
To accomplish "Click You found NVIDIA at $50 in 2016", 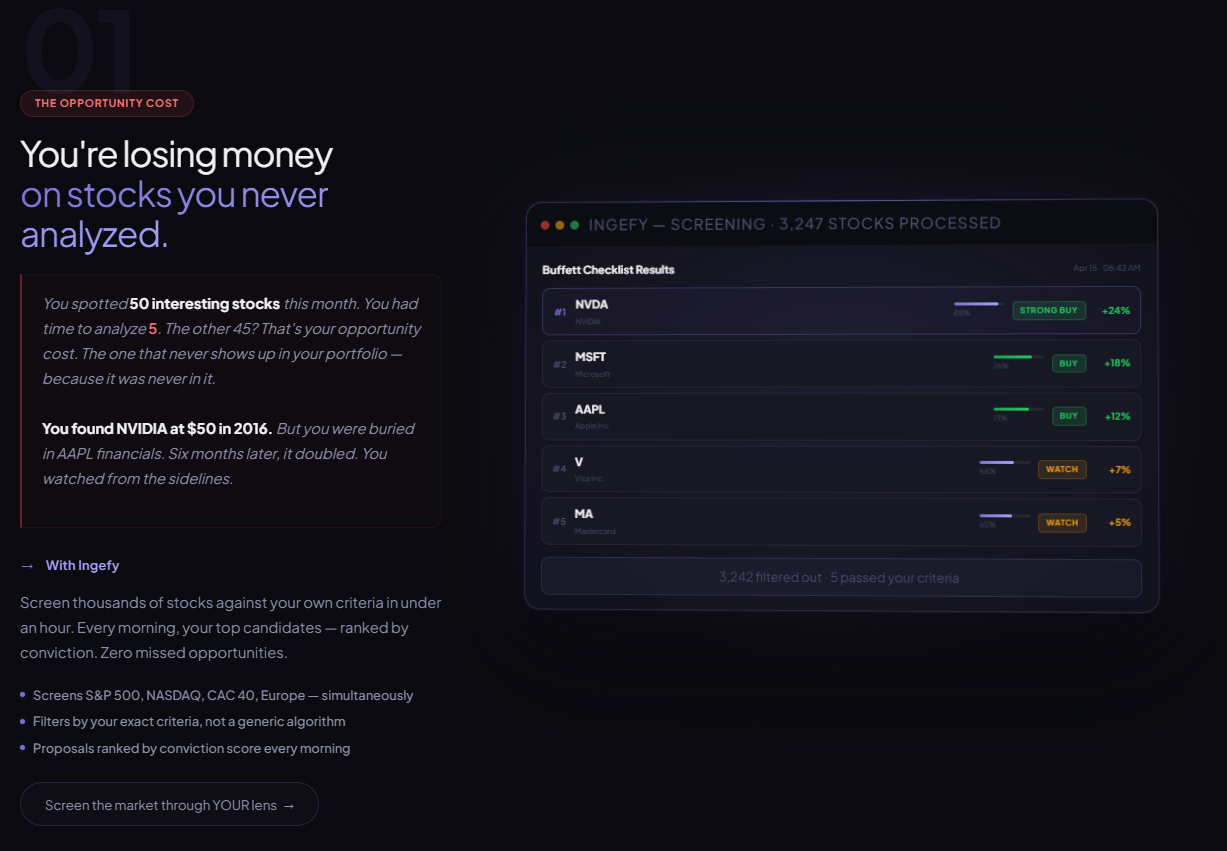I will 157,429.
